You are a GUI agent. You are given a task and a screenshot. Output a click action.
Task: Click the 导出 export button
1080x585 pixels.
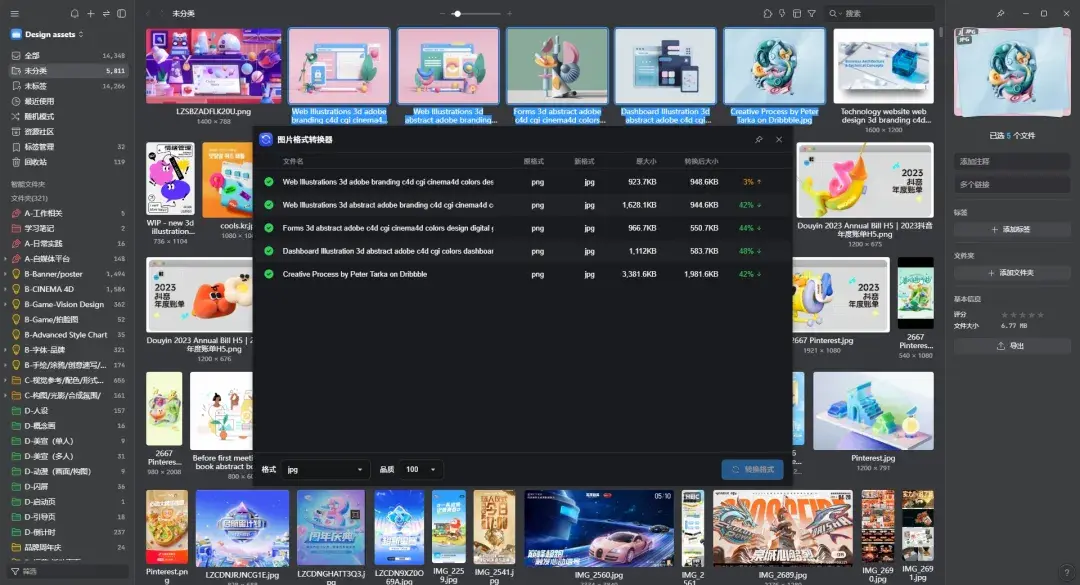point(1011,346)
